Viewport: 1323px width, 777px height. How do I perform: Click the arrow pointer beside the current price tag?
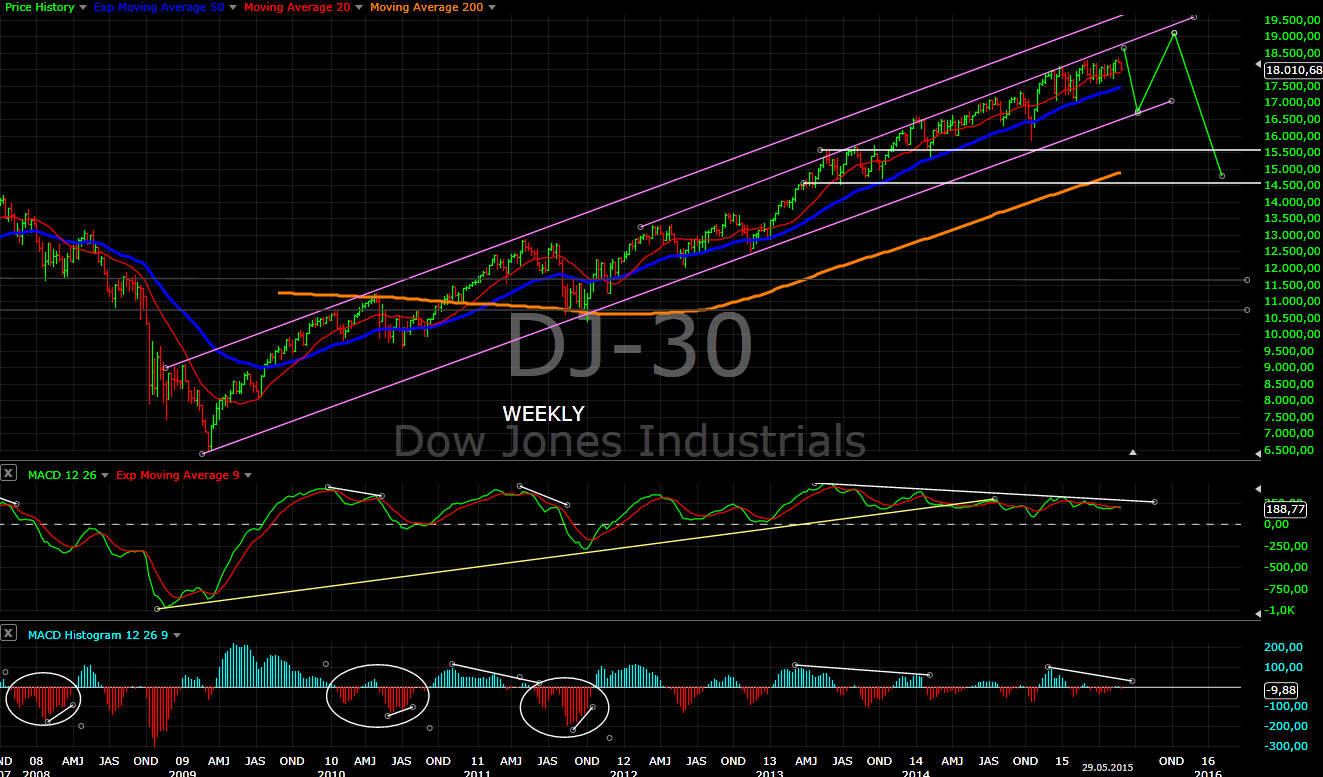coord(1257,65)
